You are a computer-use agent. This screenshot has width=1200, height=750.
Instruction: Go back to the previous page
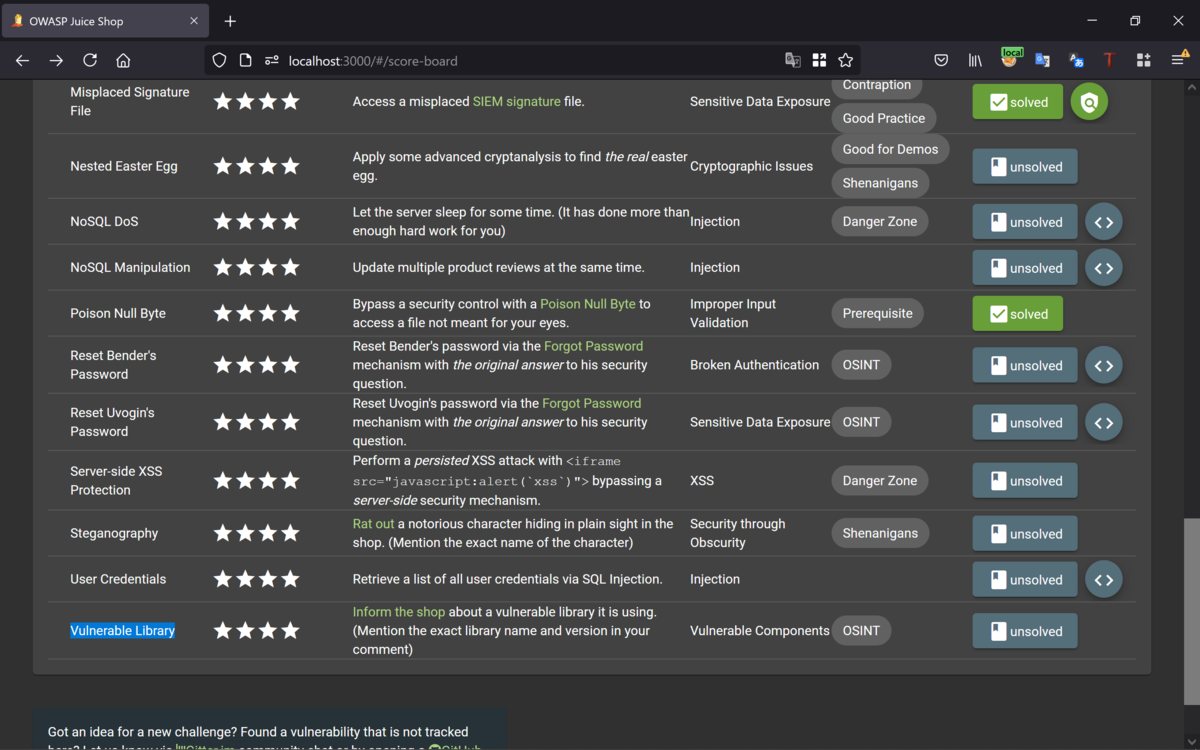point(23,60)
